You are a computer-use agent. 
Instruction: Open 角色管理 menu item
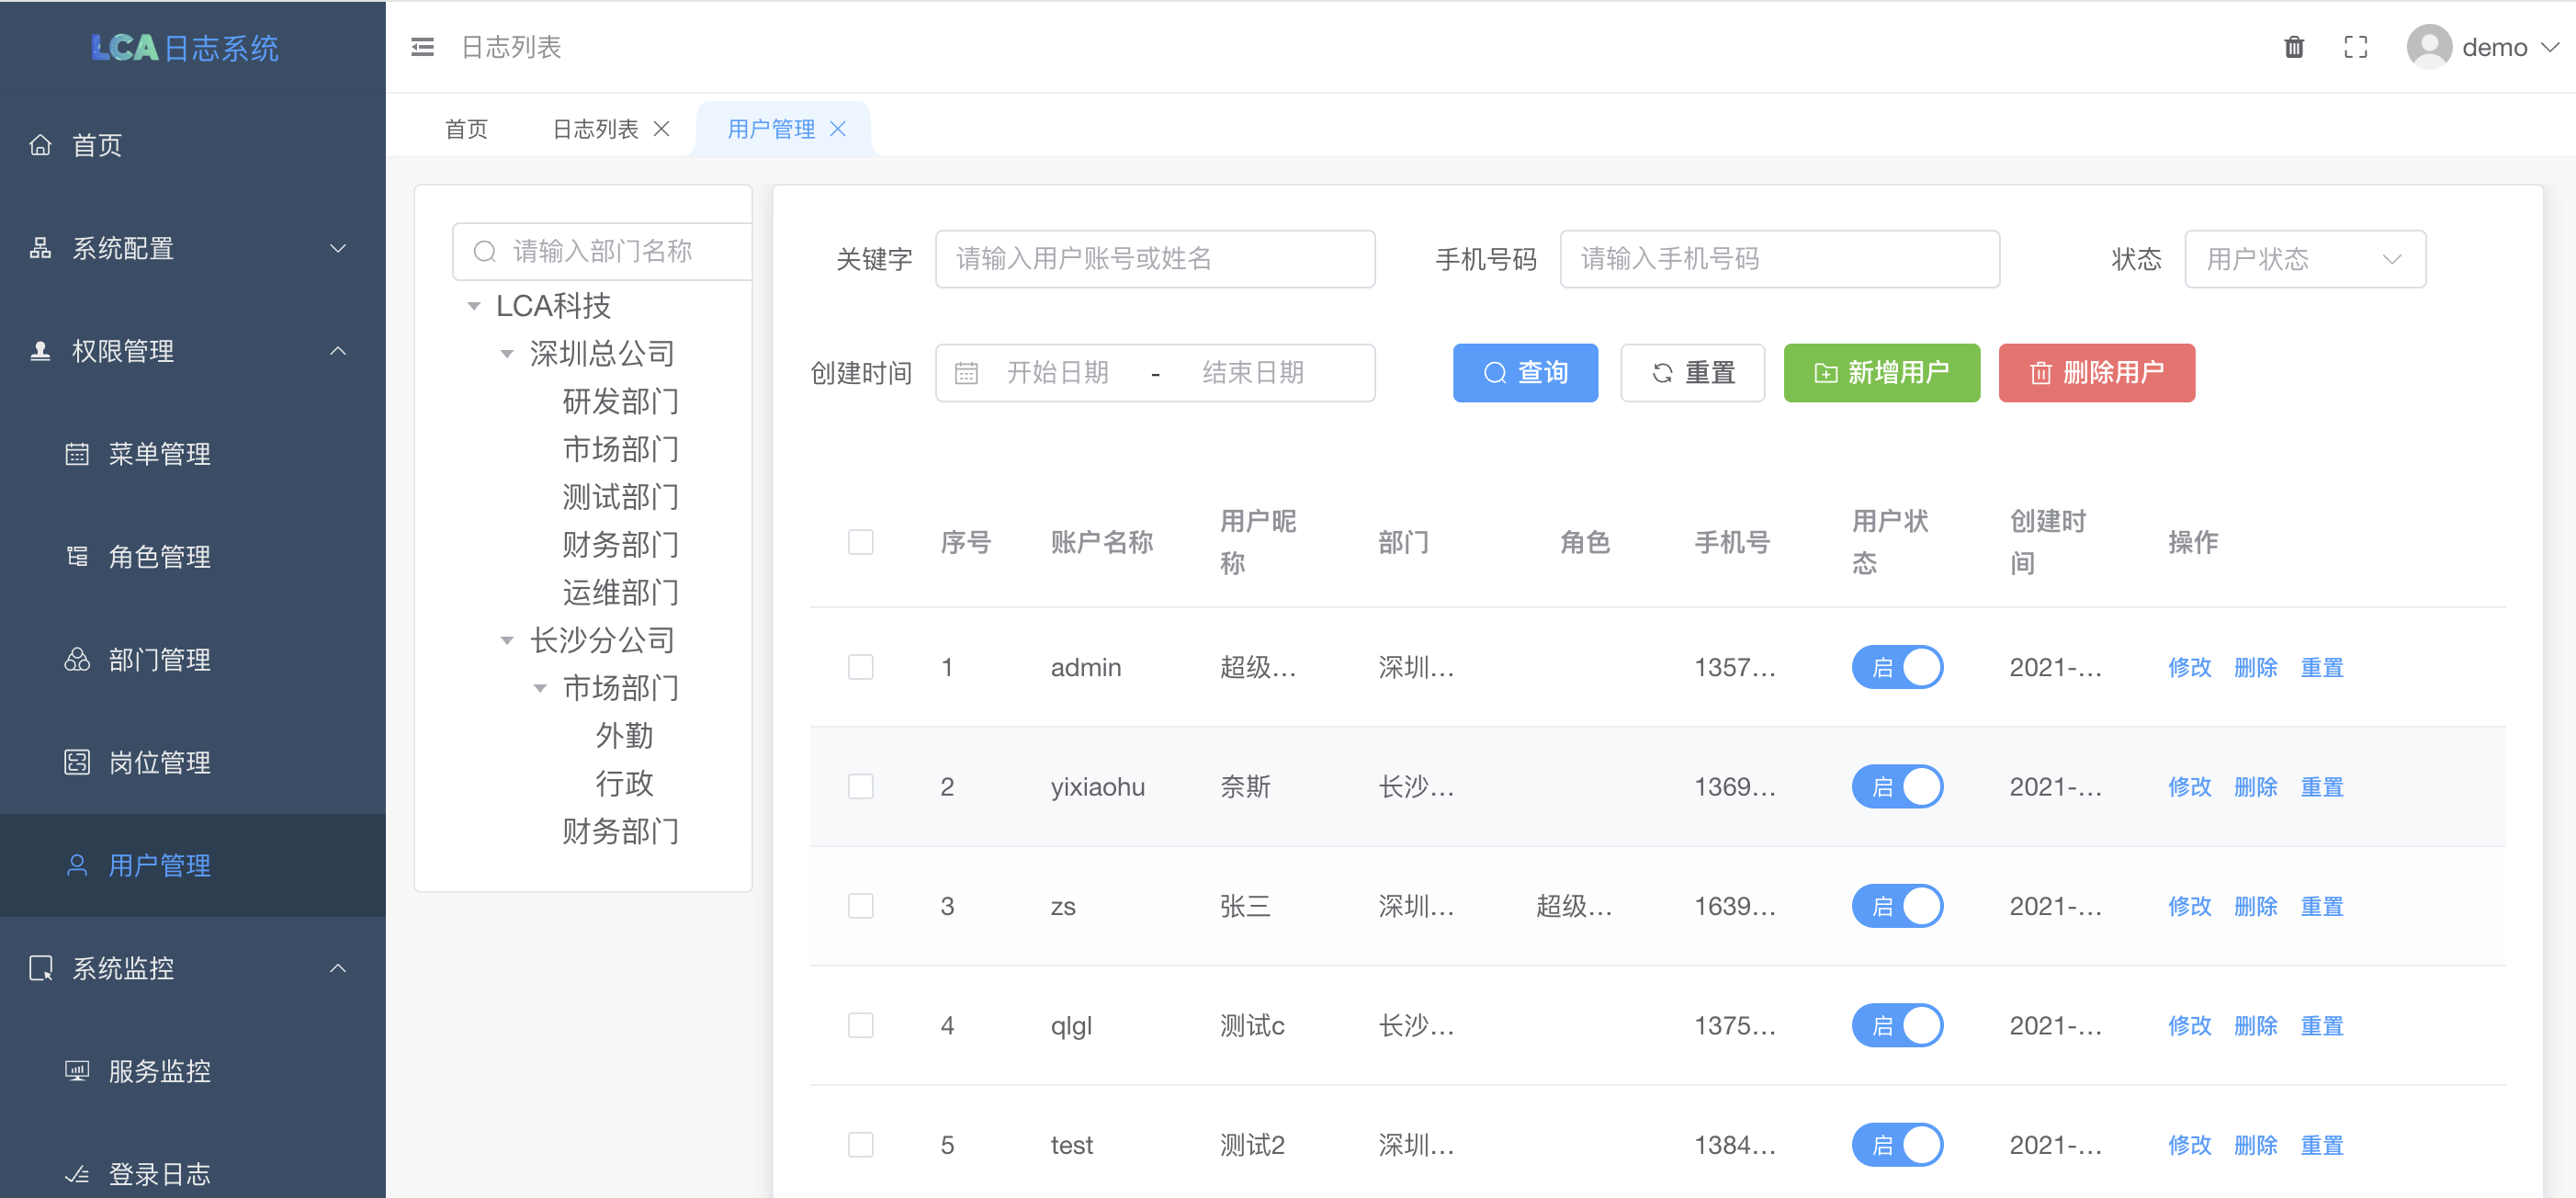pos(159,557)
